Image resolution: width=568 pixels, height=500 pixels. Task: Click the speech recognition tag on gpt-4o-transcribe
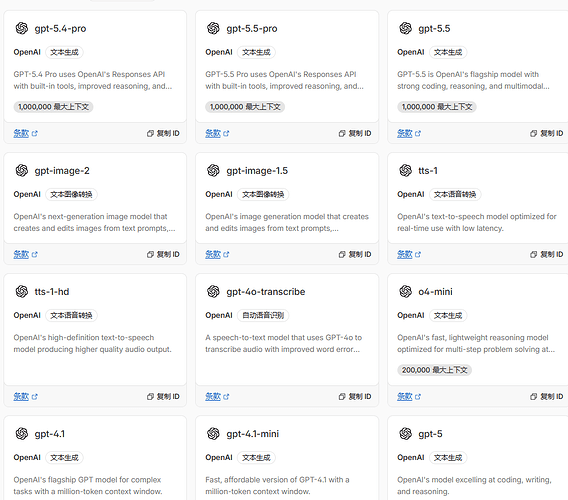click(263, 315)
